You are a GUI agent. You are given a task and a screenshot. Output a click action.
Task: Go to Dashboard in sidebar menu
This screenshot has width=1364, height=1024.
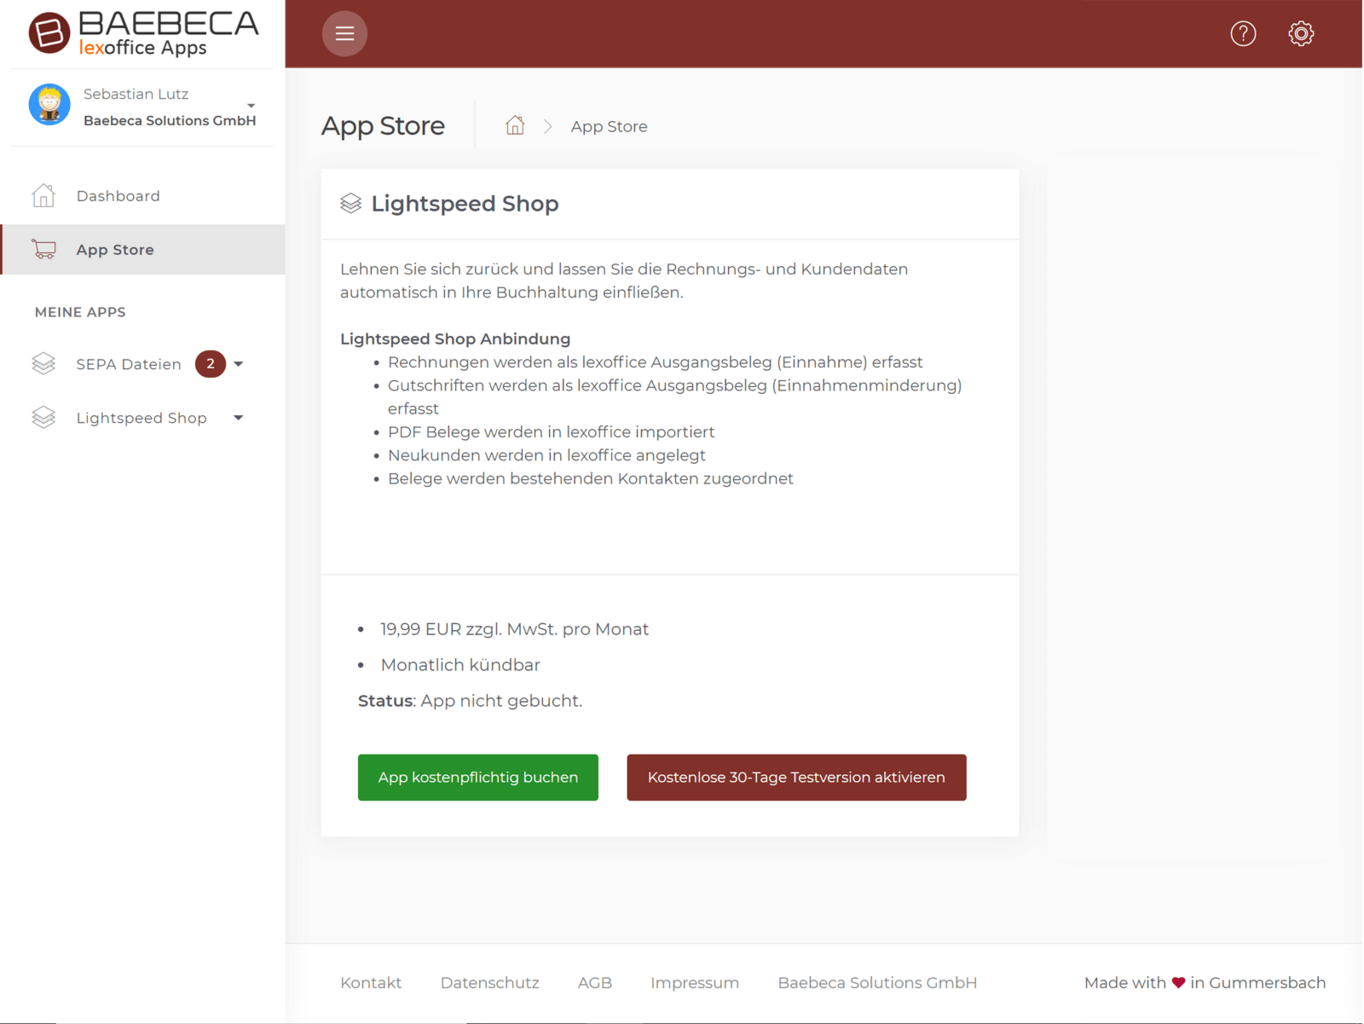click(x=118, y=196)
